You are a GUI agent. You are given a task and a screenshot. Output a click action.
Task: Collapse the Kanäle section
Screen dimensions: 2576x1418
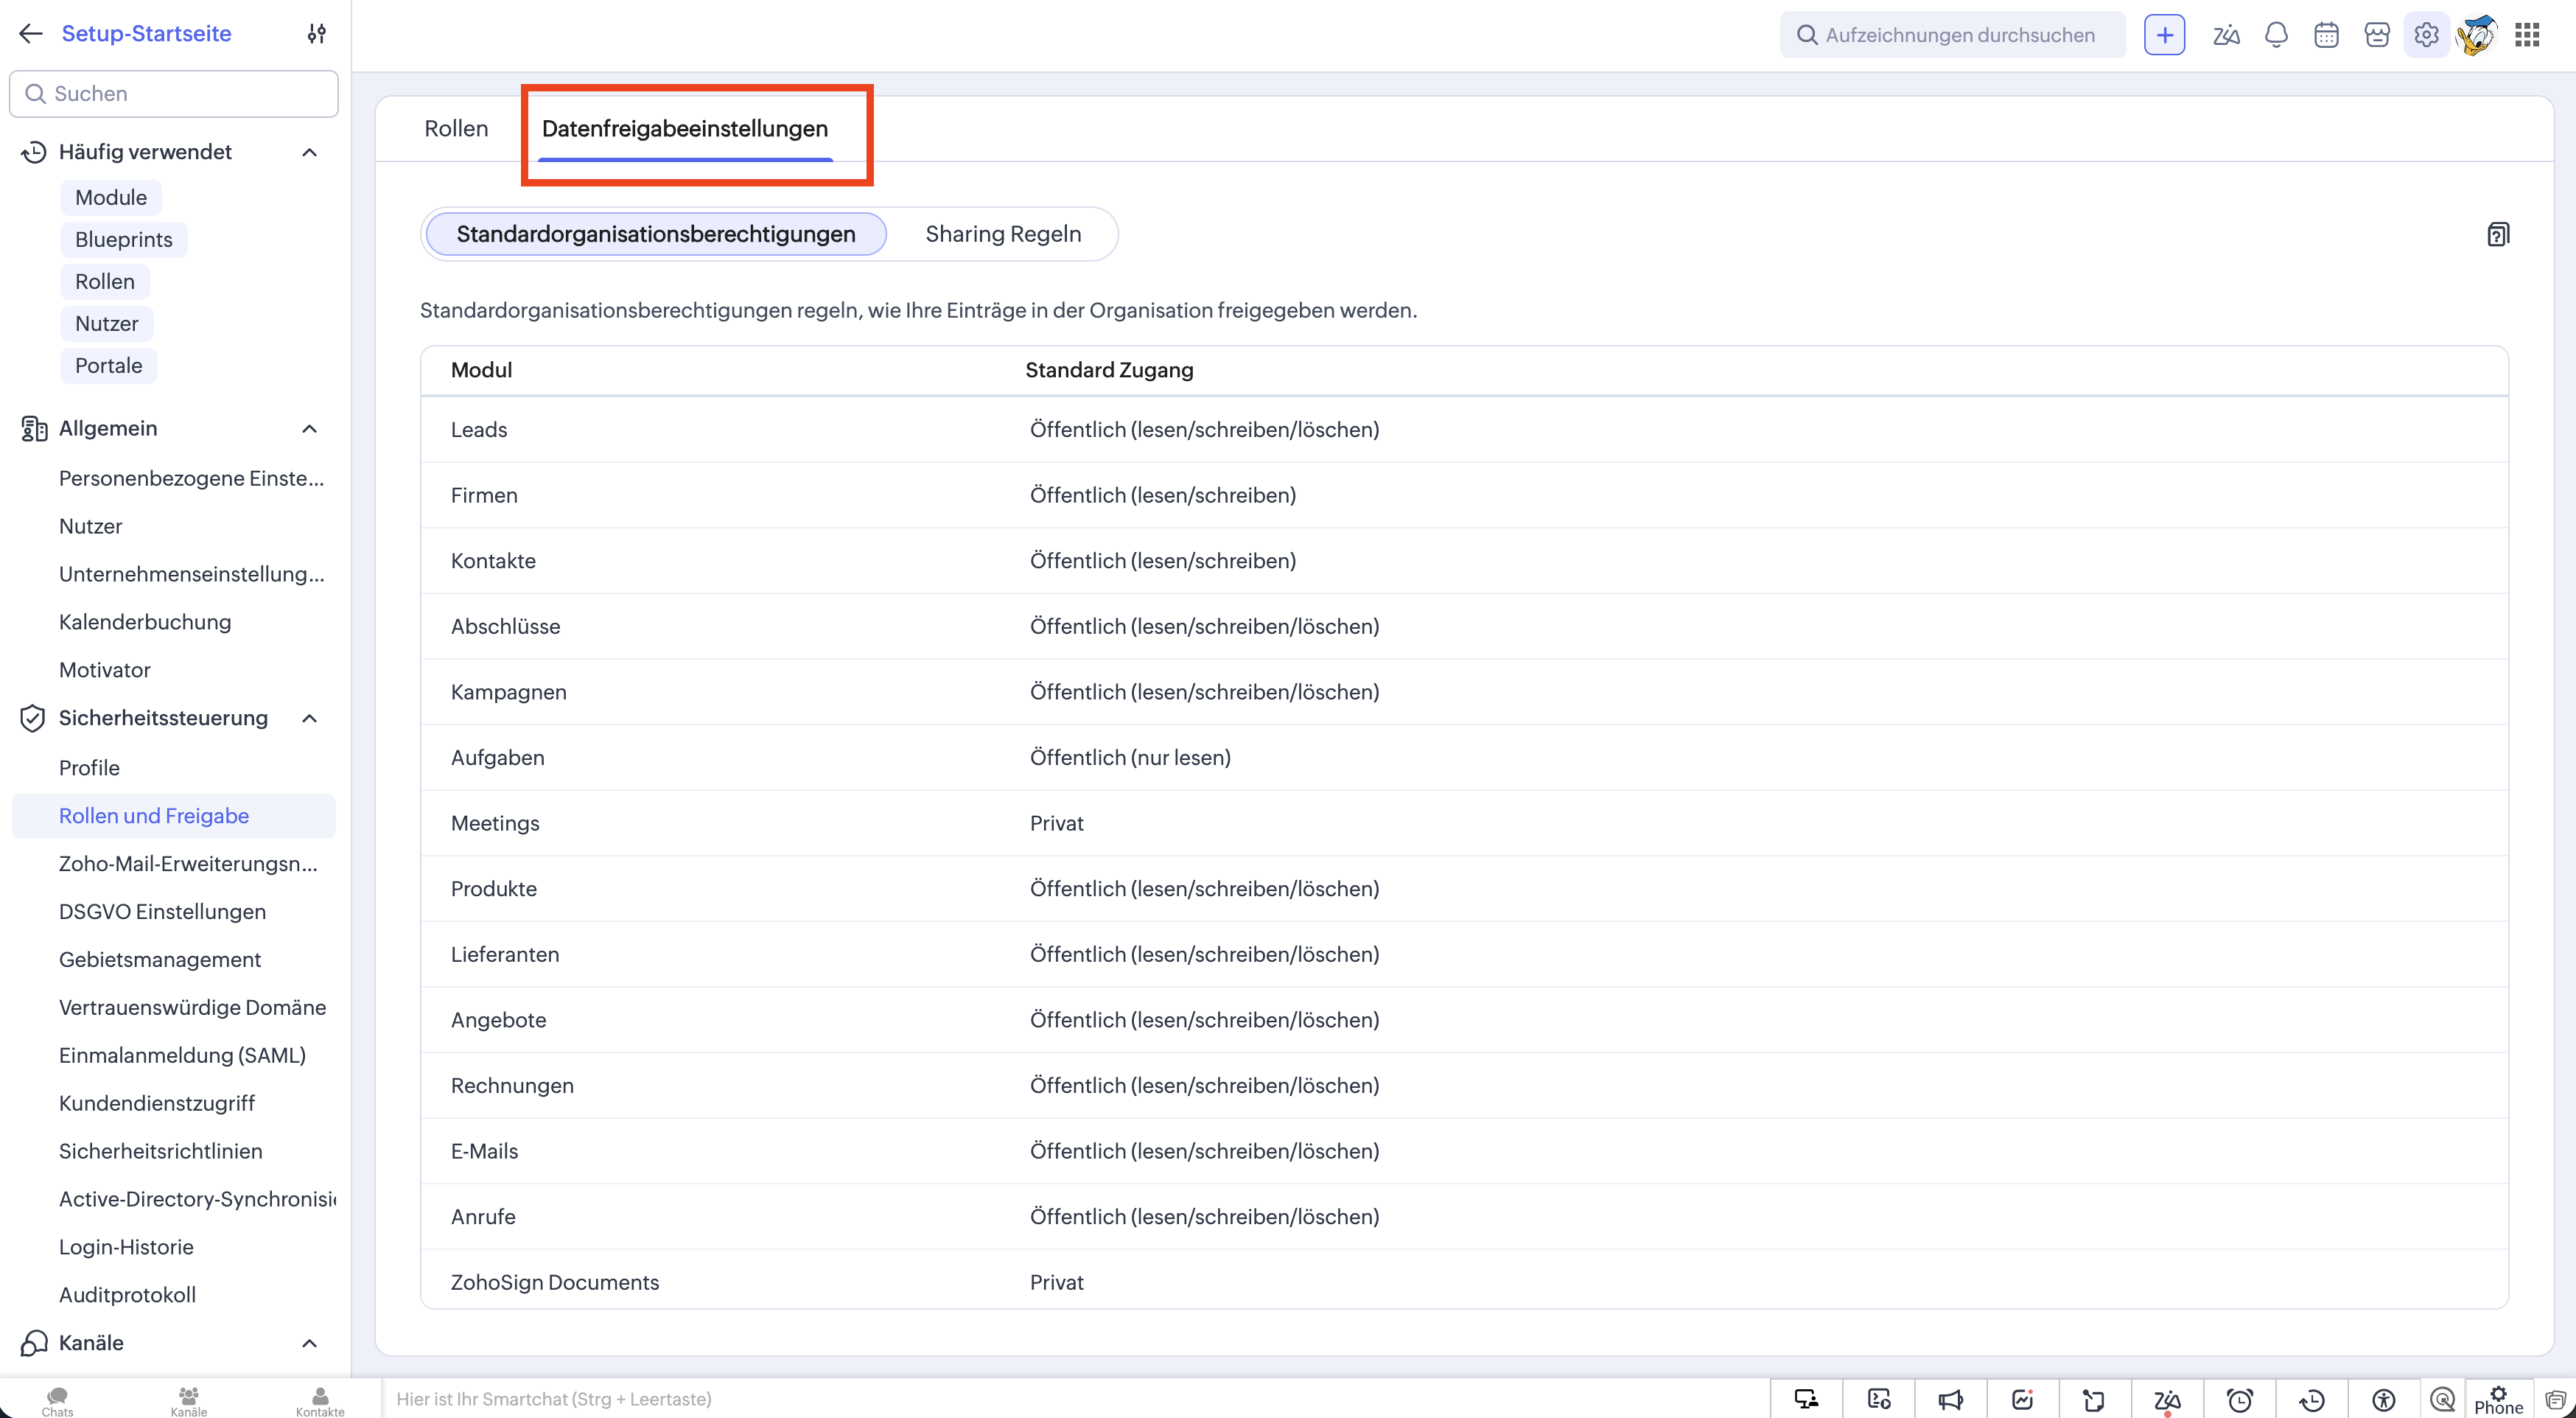click(310, 1343)
